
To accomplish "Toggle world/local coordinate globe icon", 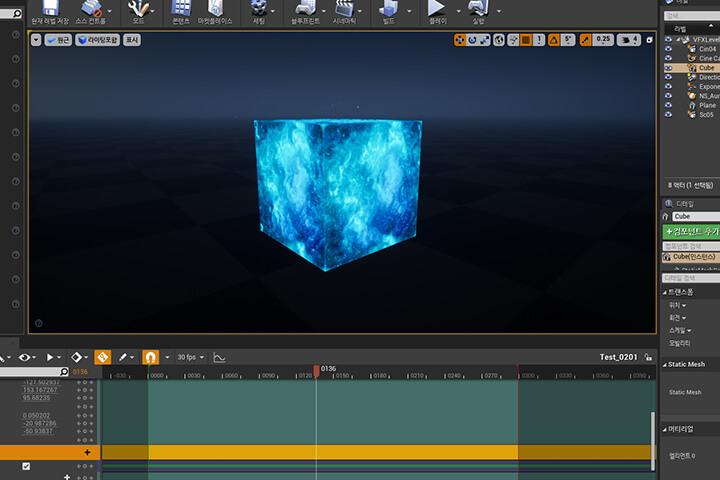I will coord(499,40).
